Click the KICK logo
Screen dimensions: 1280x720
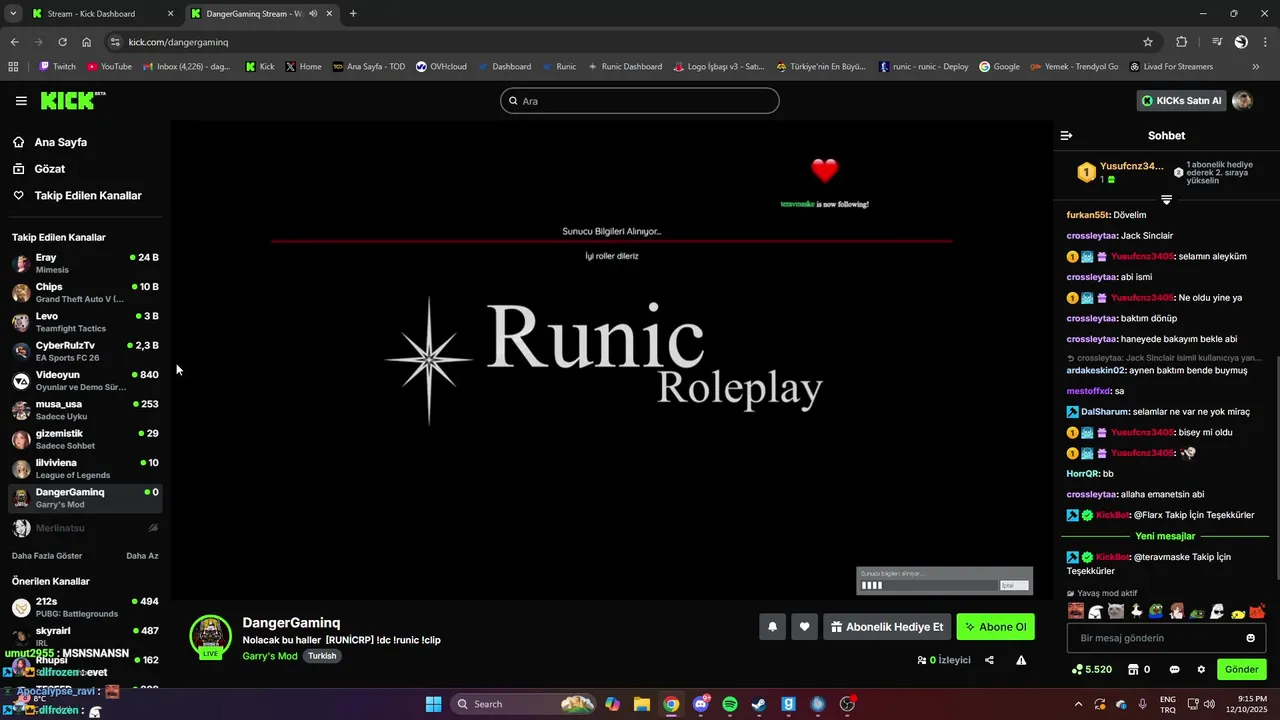(x=73, y=101)
